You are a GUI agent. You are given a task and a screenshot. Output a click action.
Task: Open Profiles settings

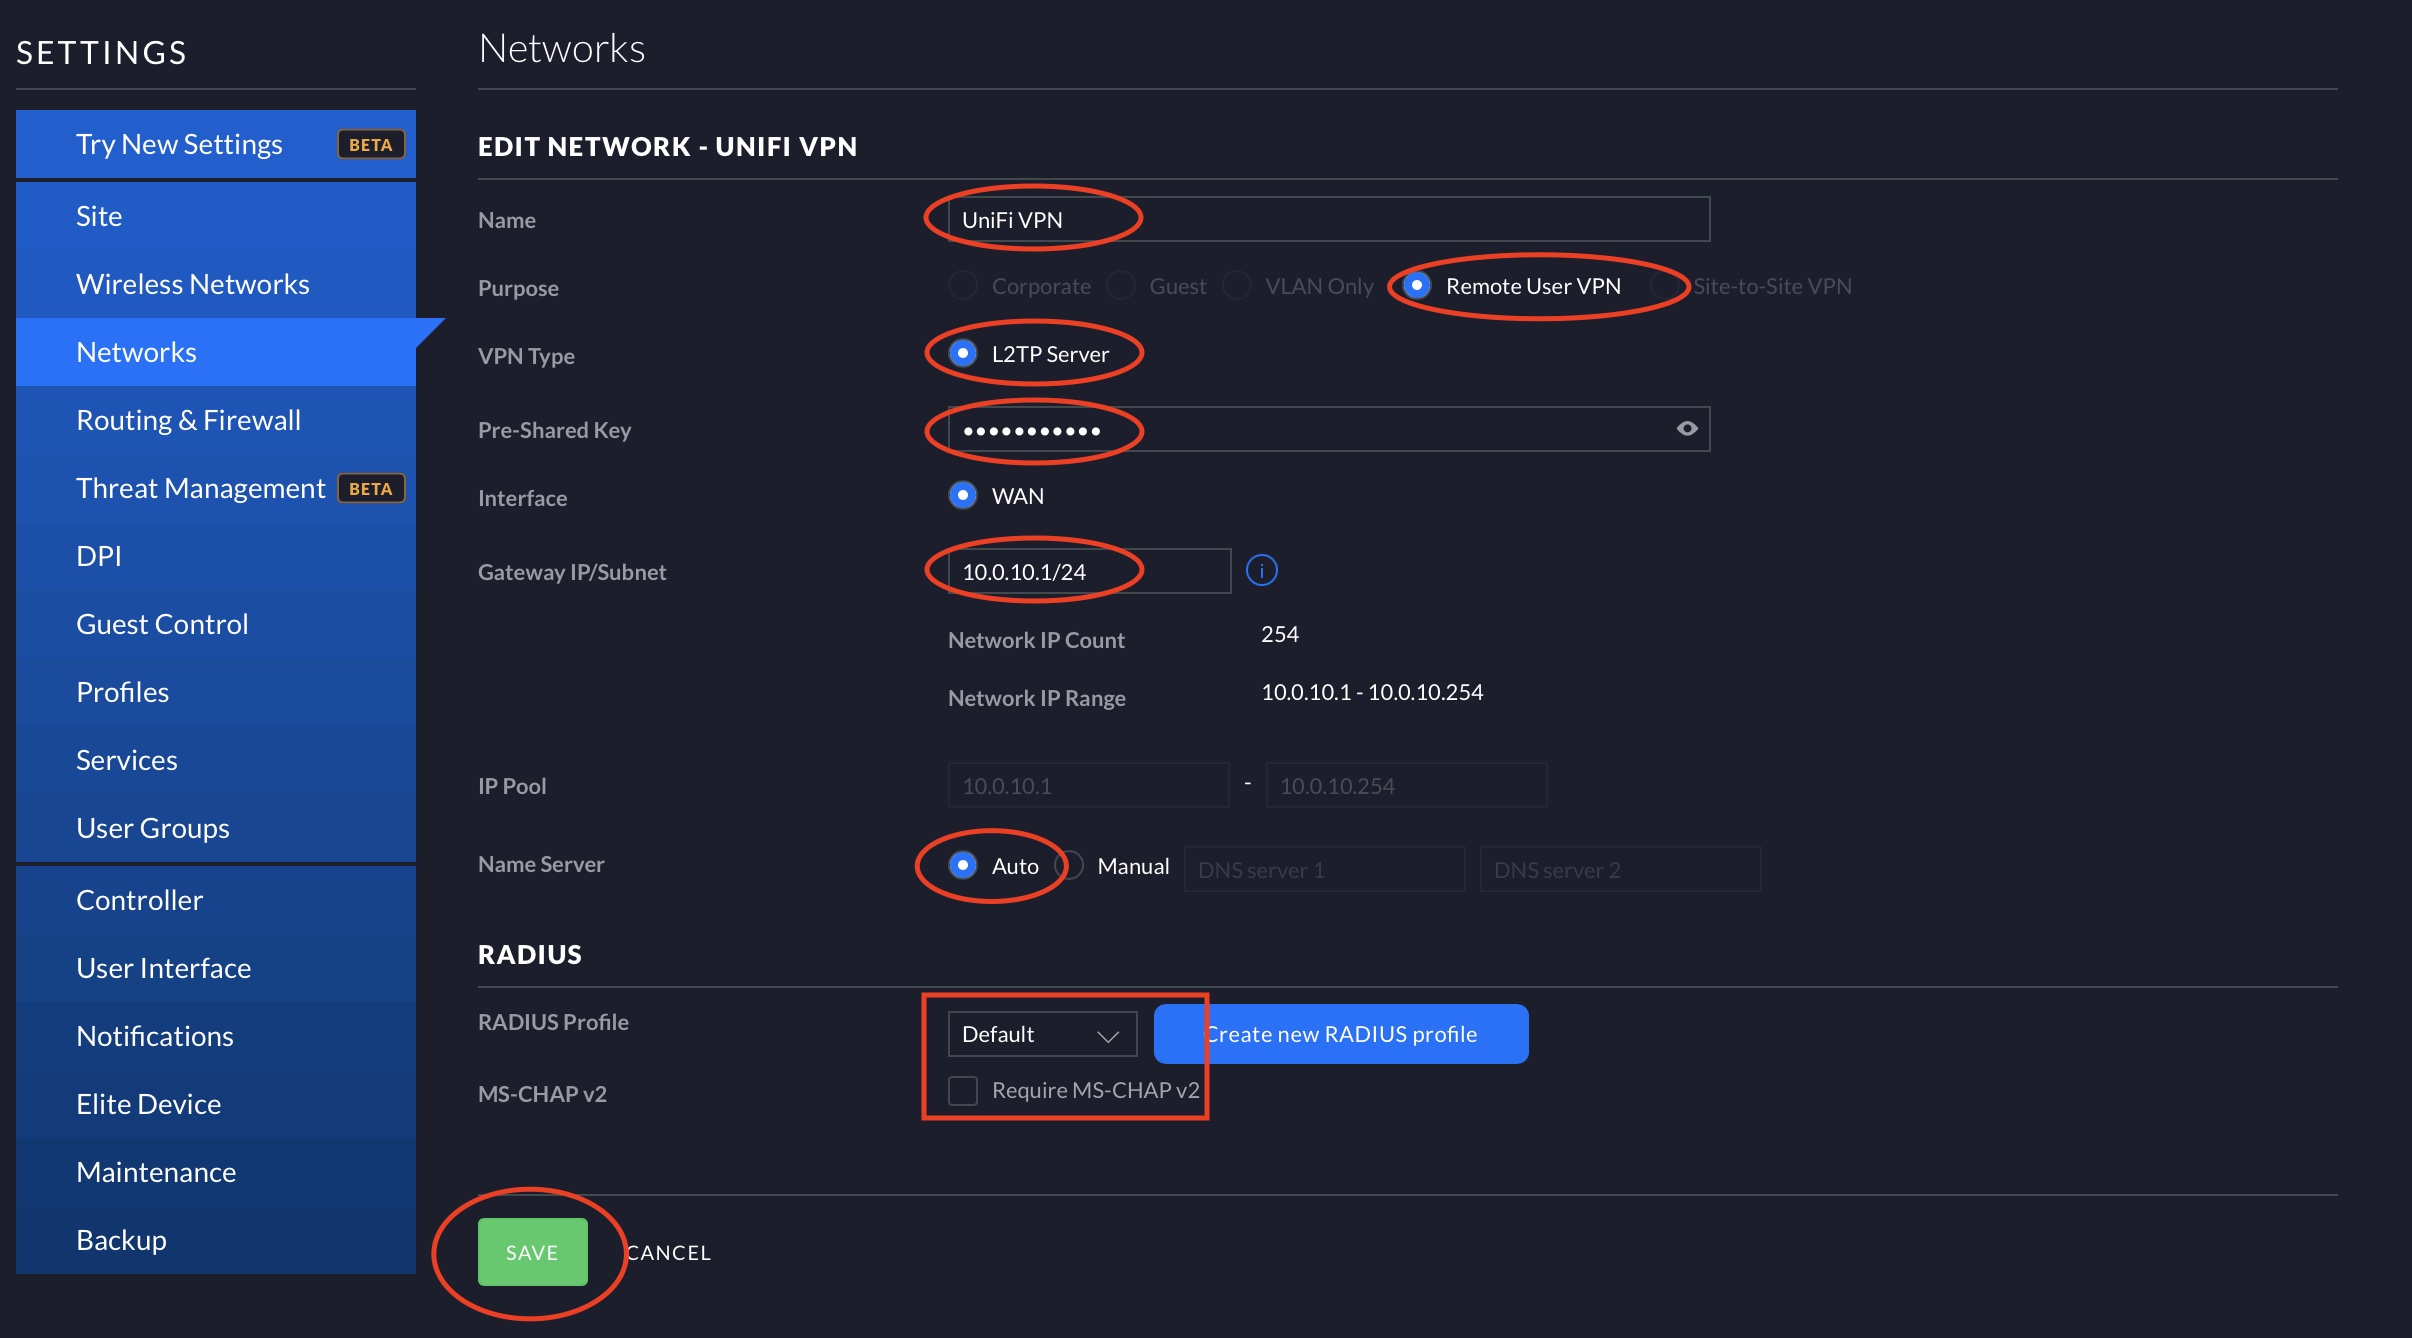[216, 692]
